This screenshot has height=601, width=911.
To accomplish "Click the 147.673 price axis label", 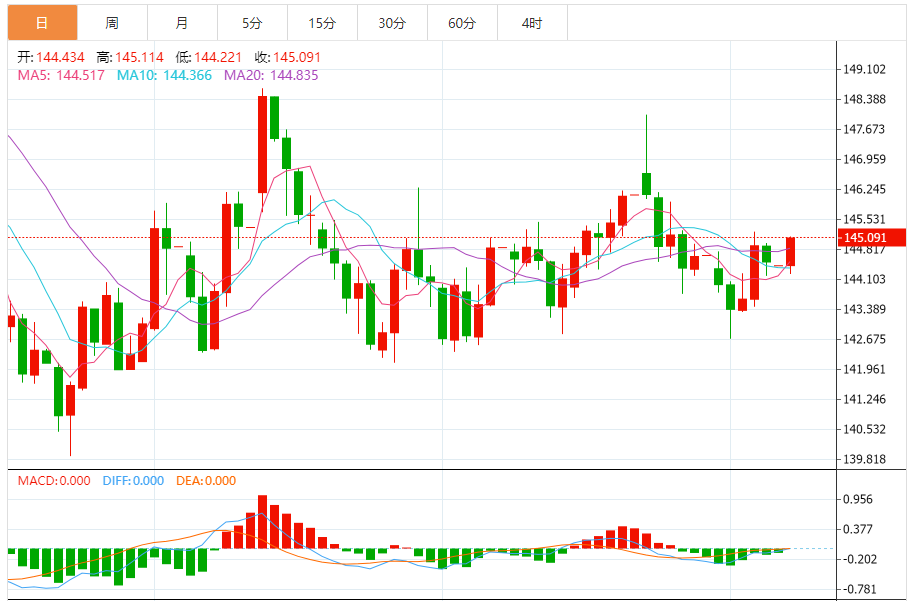I will [x=865, y=129].
